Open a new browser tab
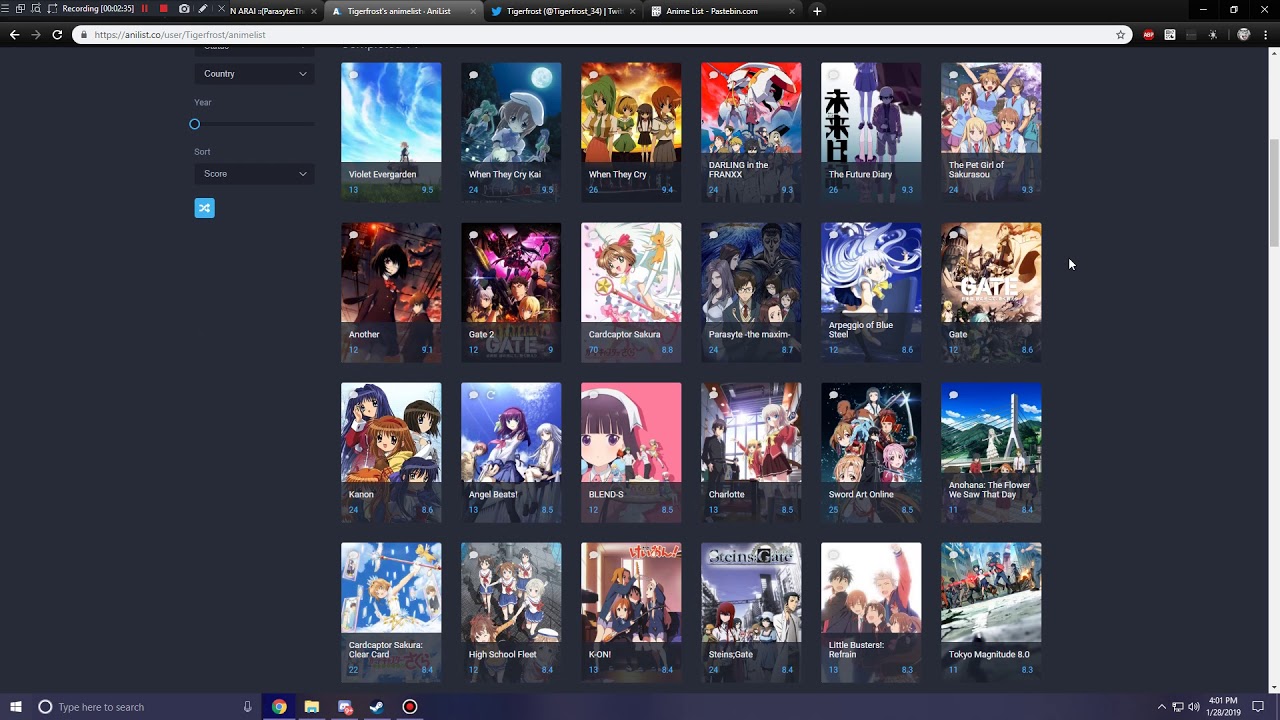Viewport: 1280px width, 720px height. (x=817, y=11)
